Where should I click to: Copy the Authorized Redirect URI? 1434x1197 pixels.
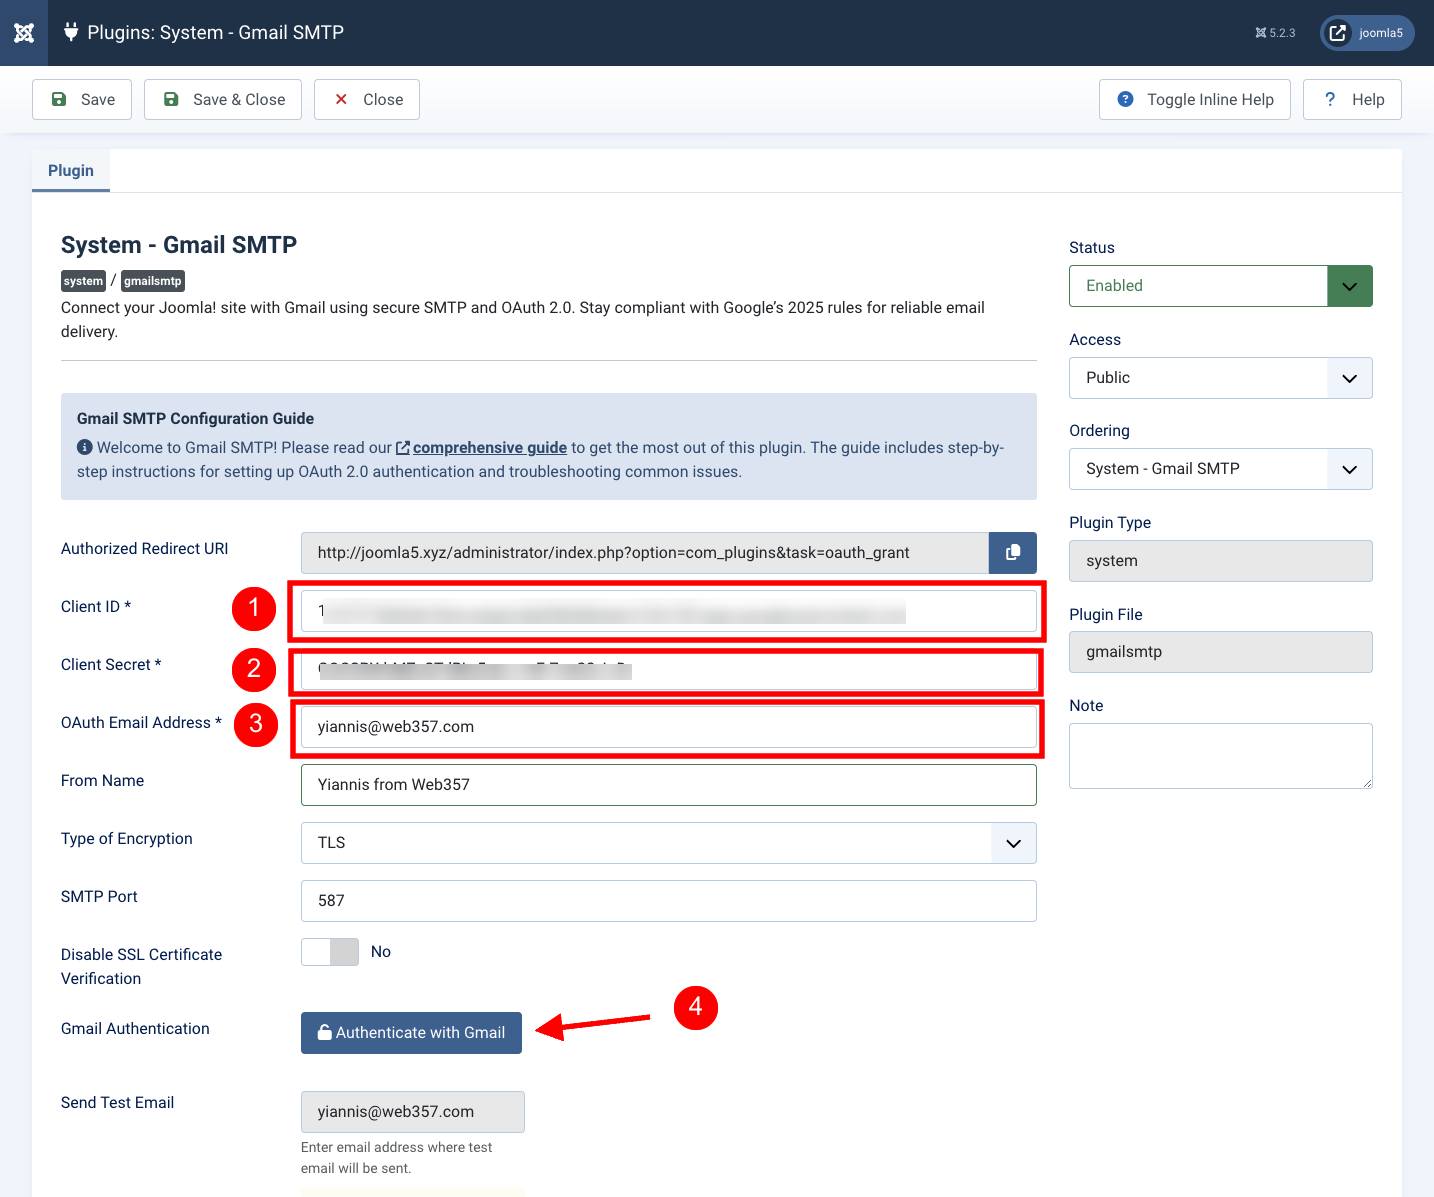[1013, 552]
